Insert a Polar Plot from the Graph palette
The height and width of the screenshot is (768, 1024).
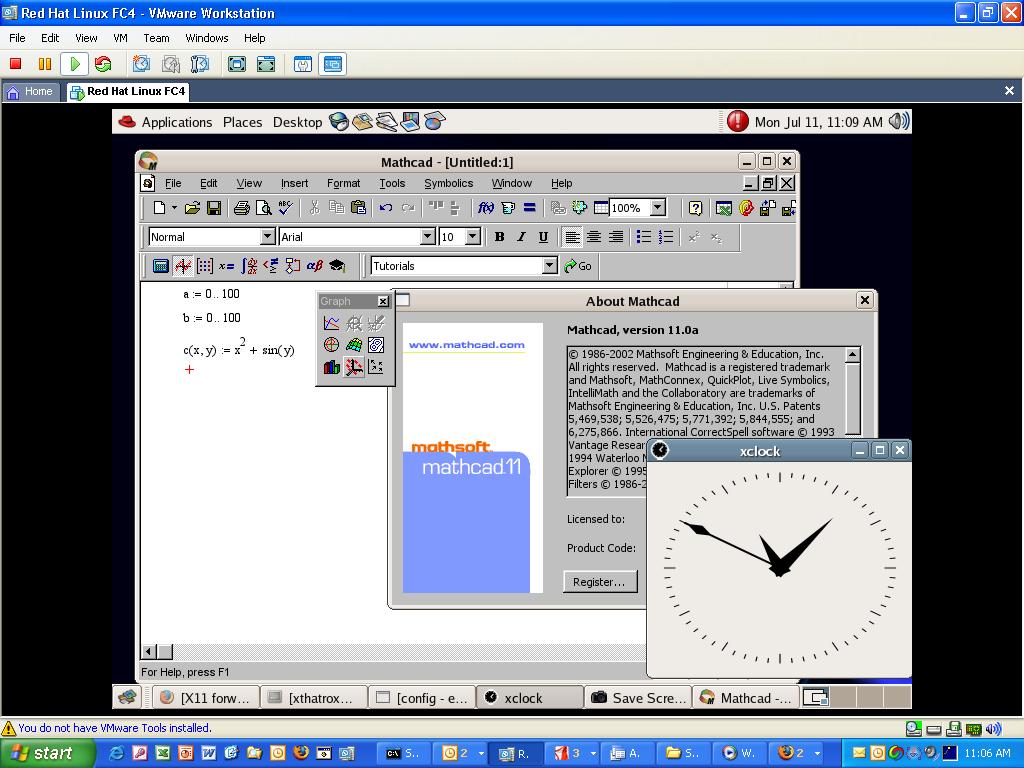pyautogui.click(x=331, y=344)
